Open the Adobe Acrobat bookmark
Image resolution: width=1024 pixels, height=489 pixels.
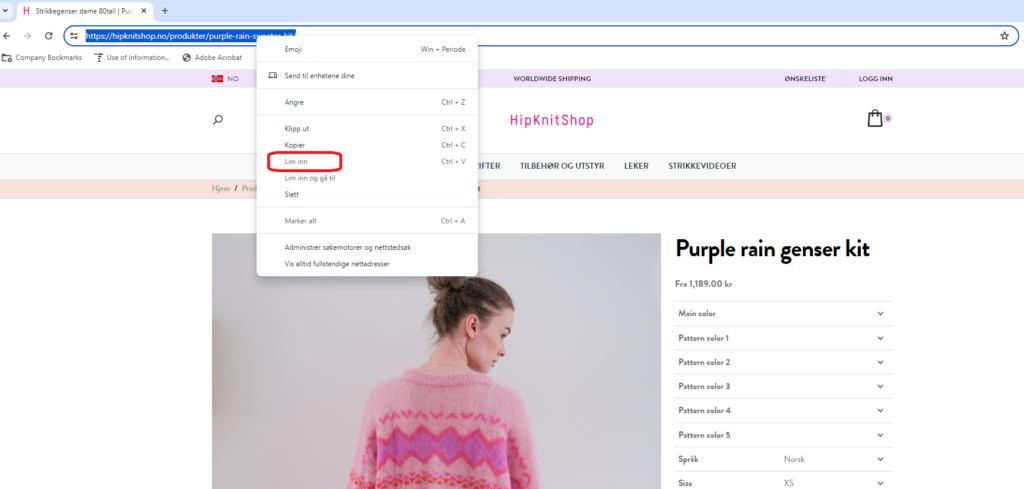click(206, 57)
